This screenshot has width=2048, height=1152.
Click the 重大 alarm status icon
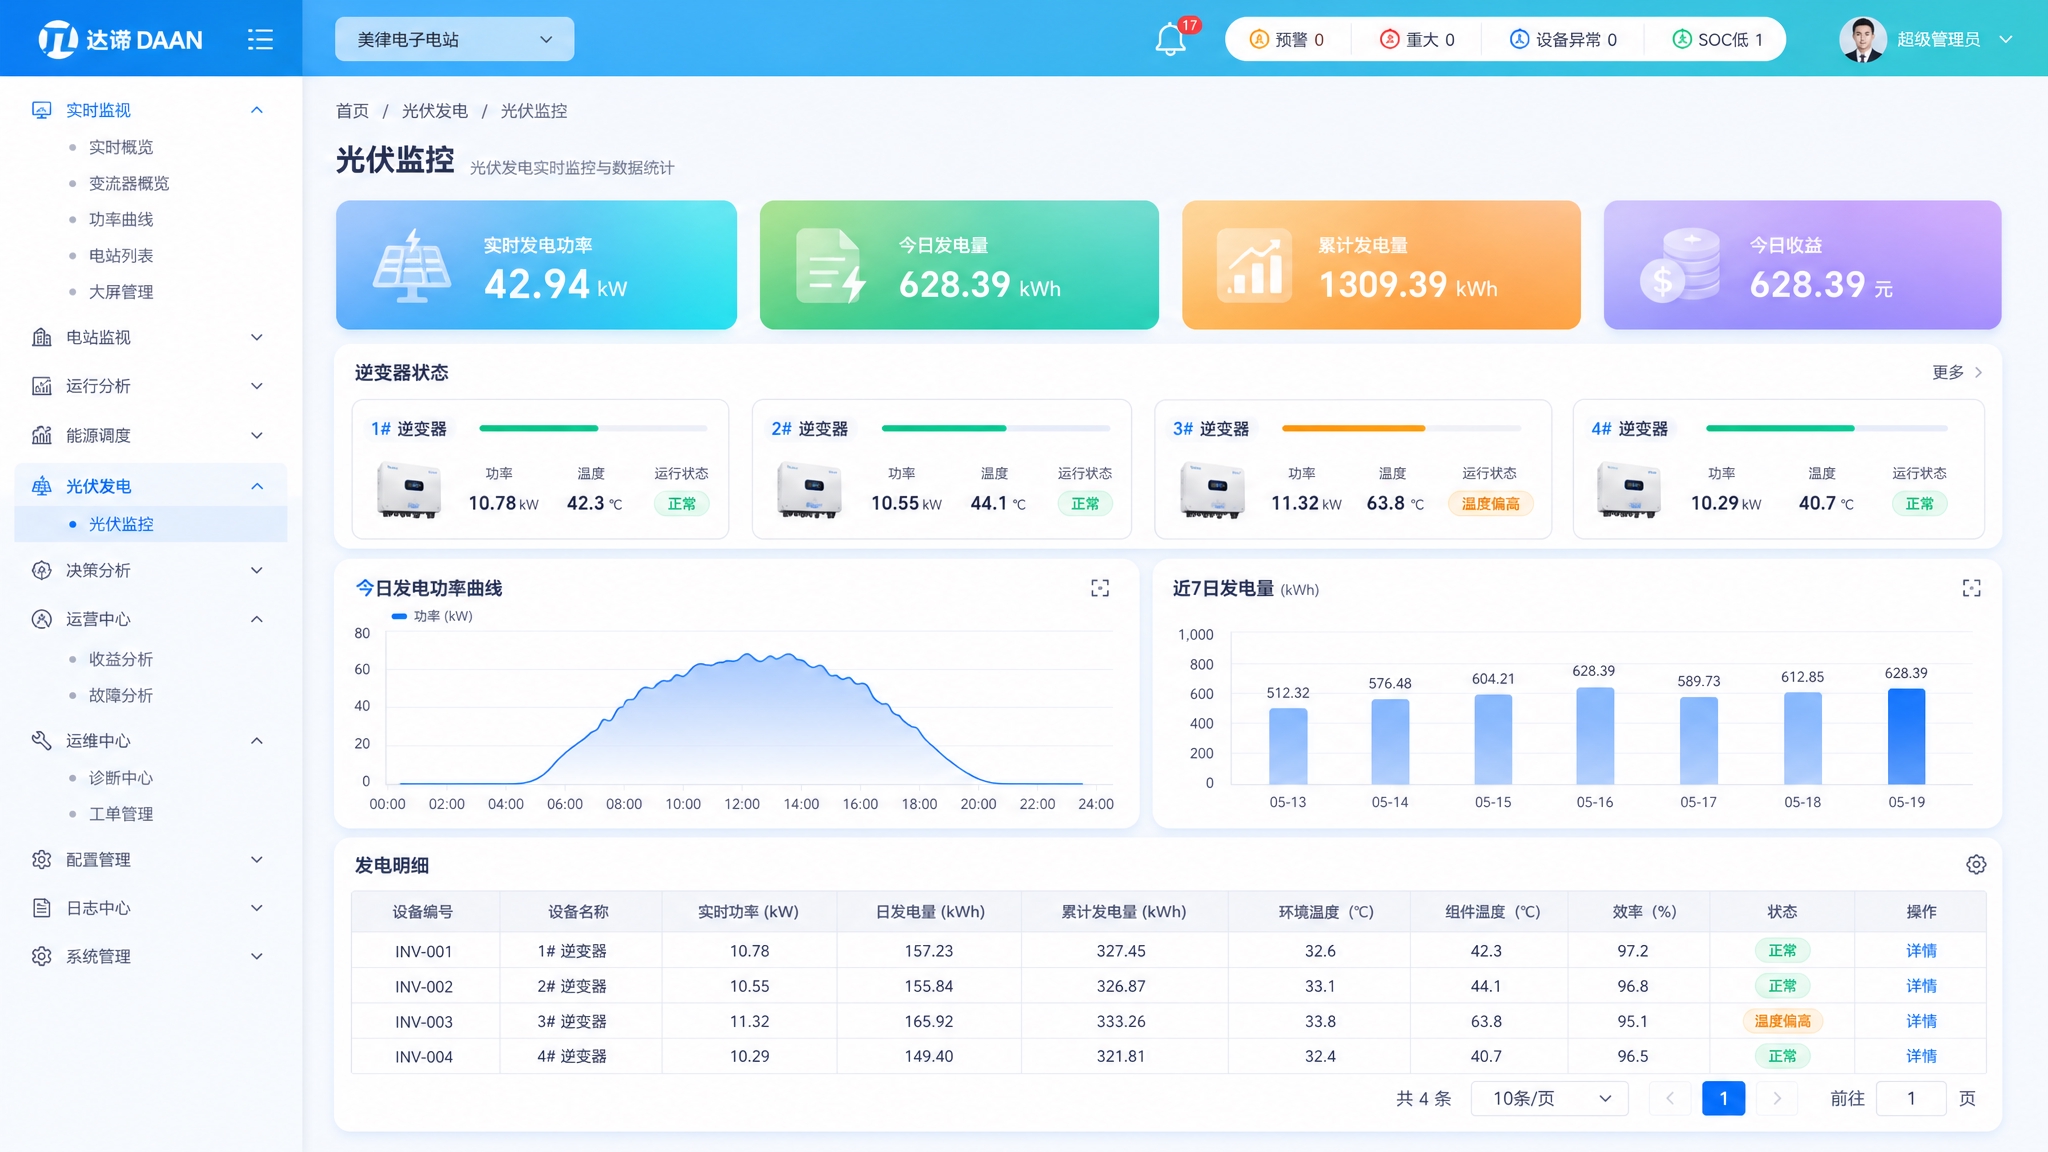coord(1389,39)
